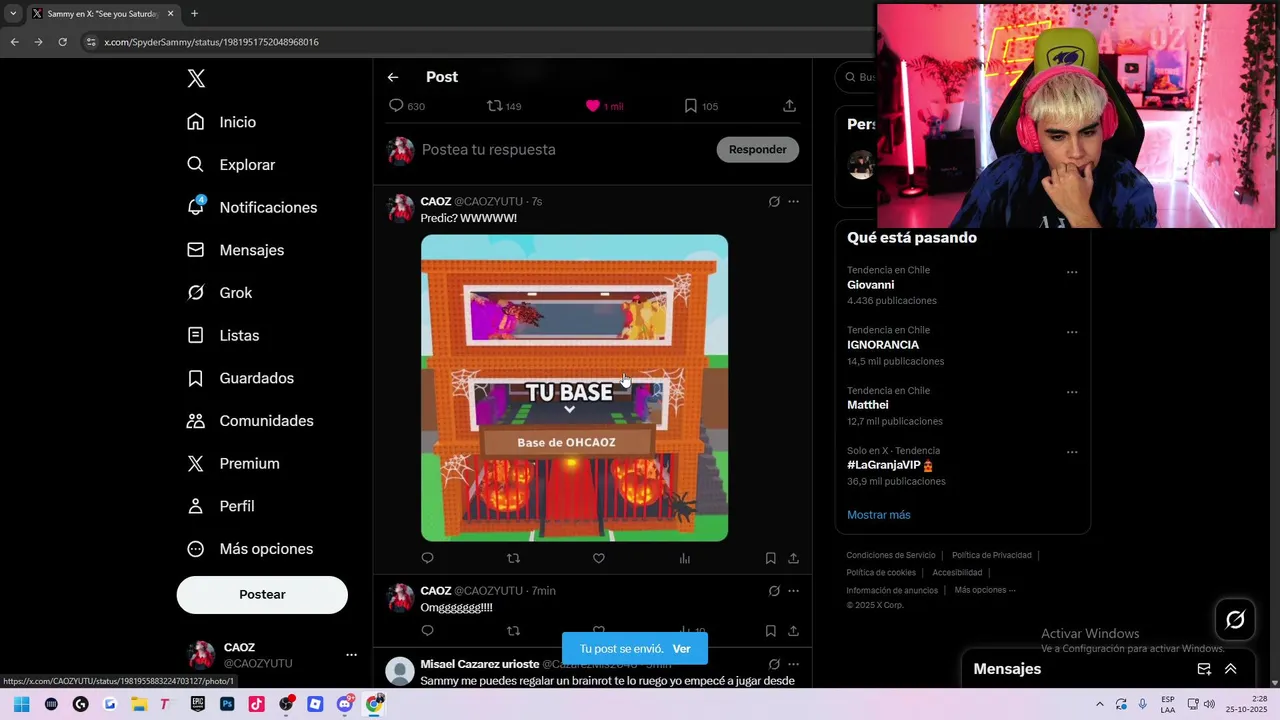The height and width of the screenshot is (720, 1280).
Task: Click the Guardados bookmark icon in sidebar
Action: point(196,378)
